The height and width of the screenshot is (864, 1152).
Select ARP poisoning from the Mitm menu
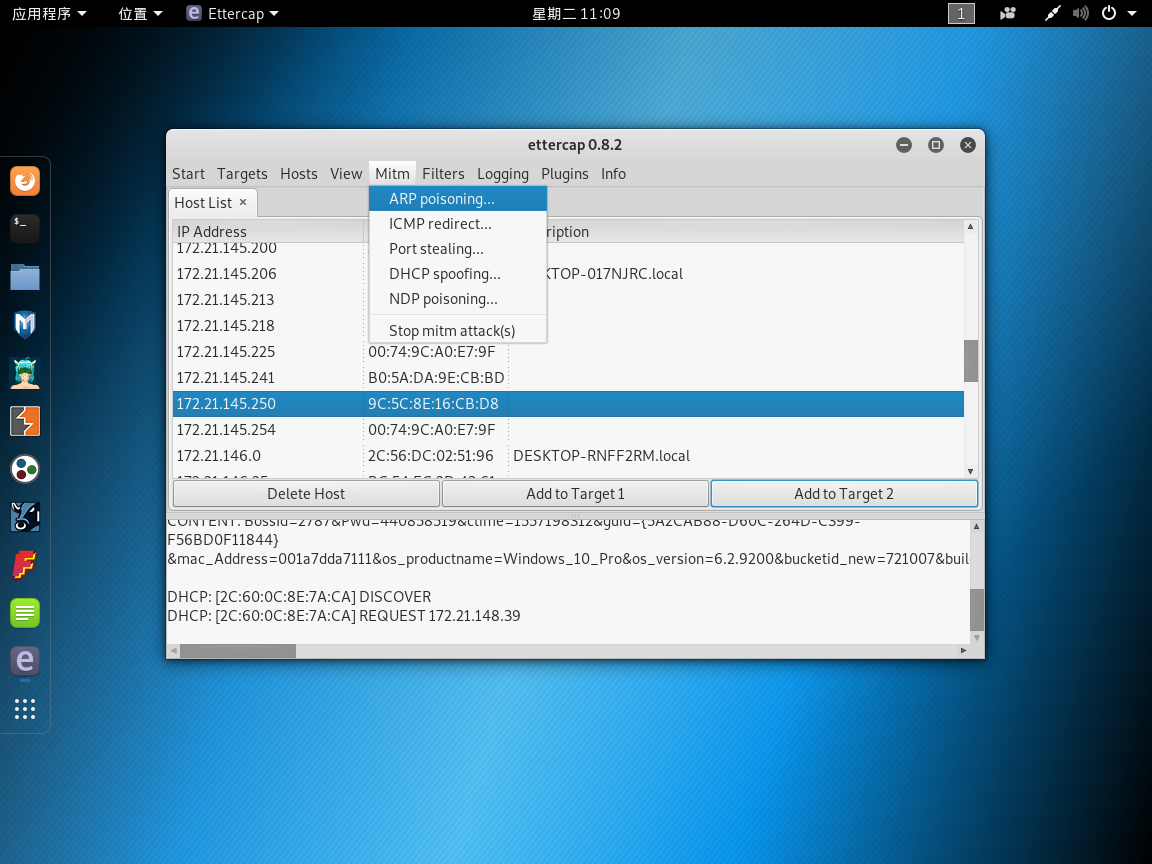(442, 198)
